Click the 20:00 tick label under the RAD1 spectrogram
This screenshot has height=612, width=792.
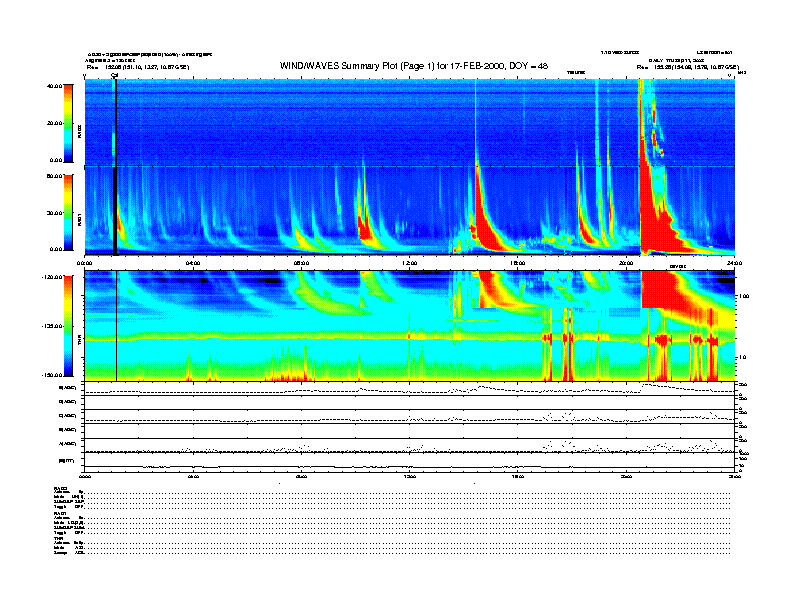pos(626,263)
